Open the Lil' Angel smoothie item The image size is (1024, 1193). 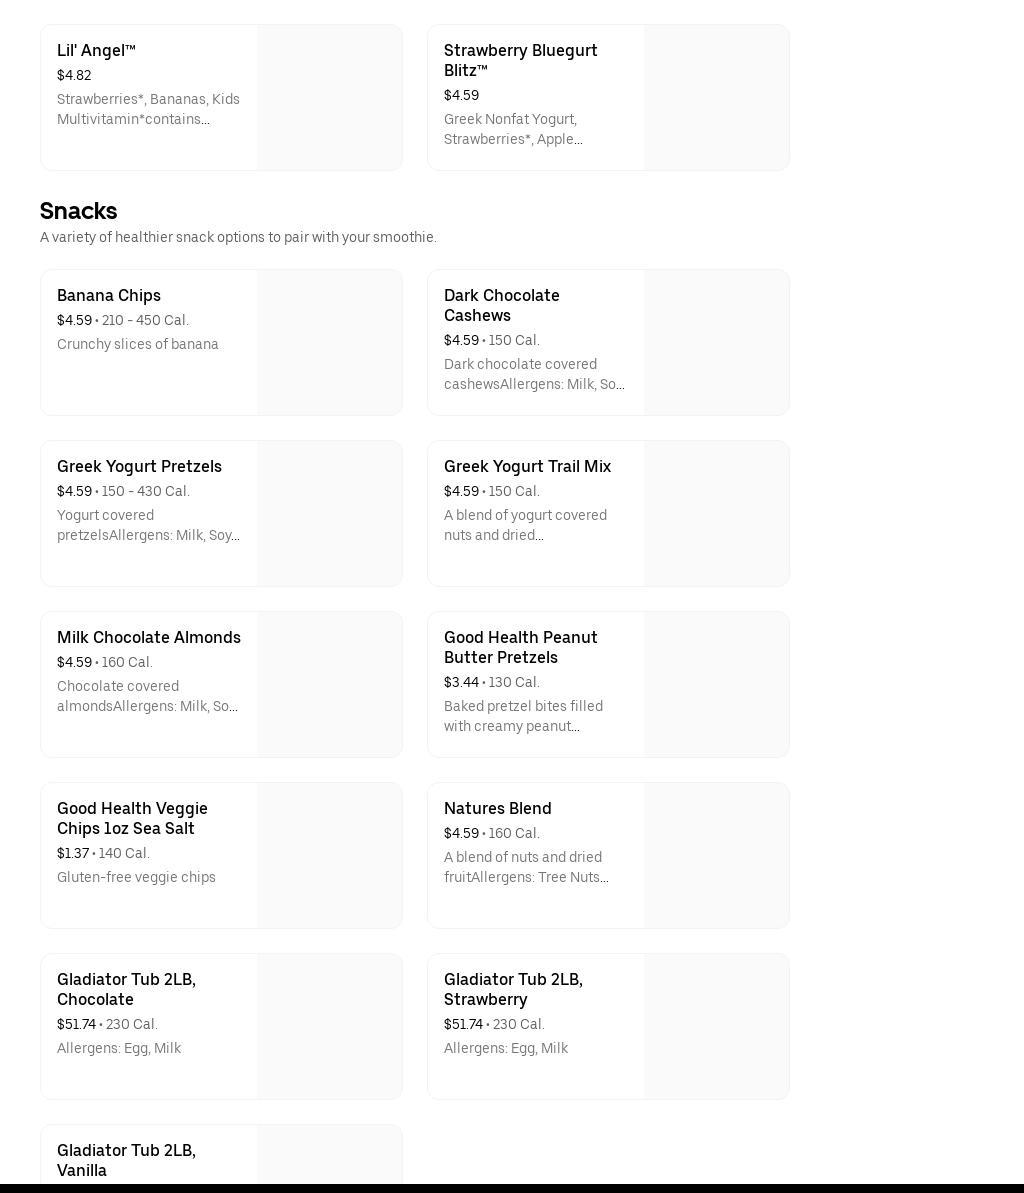coord(96,51)
